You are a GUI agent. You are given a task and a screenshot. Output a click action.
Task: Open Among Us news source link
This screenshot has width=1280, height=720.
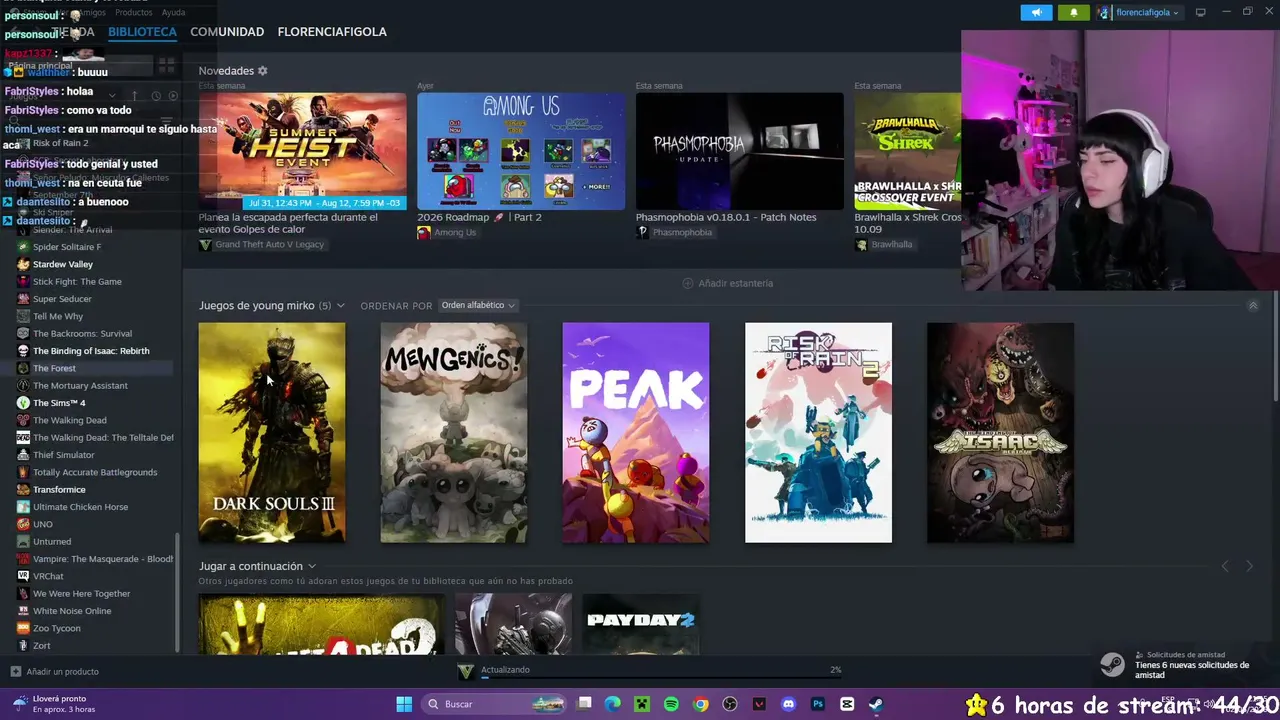(447, 233)
